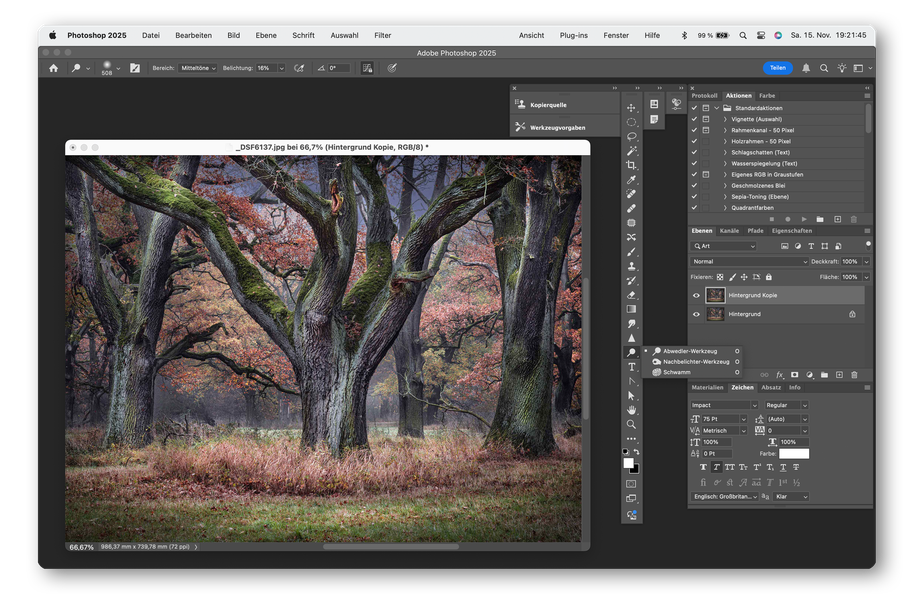The image size is (910, 601).
Task: Open the Deckkraft opacity dropdown arrow
Action: click(866, 262)
